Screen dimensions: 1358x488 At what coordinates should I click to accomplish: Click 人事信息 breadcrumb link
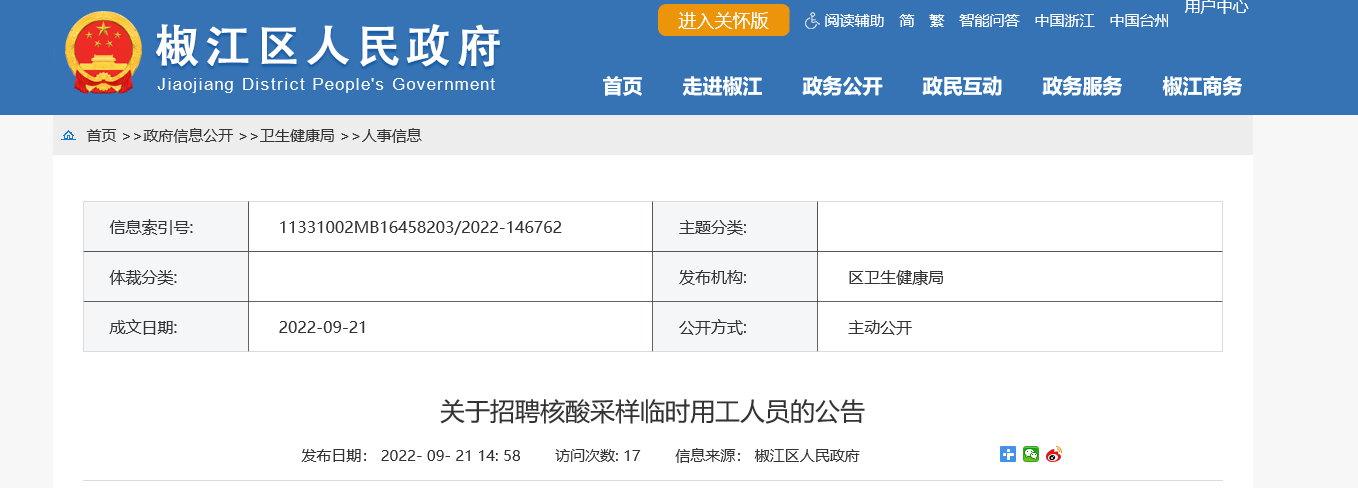(x=391, y=136)
